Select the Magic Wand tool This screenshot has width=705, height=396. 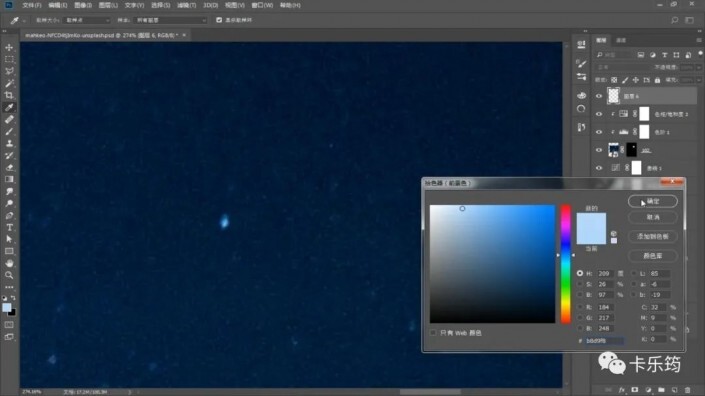coord(9,83)
